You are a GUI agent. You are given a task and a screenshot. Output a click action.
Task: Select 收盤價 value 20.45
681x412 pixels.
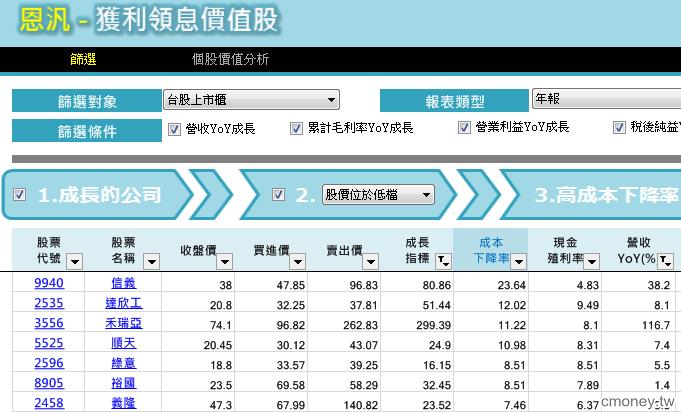tap(218, 345)
